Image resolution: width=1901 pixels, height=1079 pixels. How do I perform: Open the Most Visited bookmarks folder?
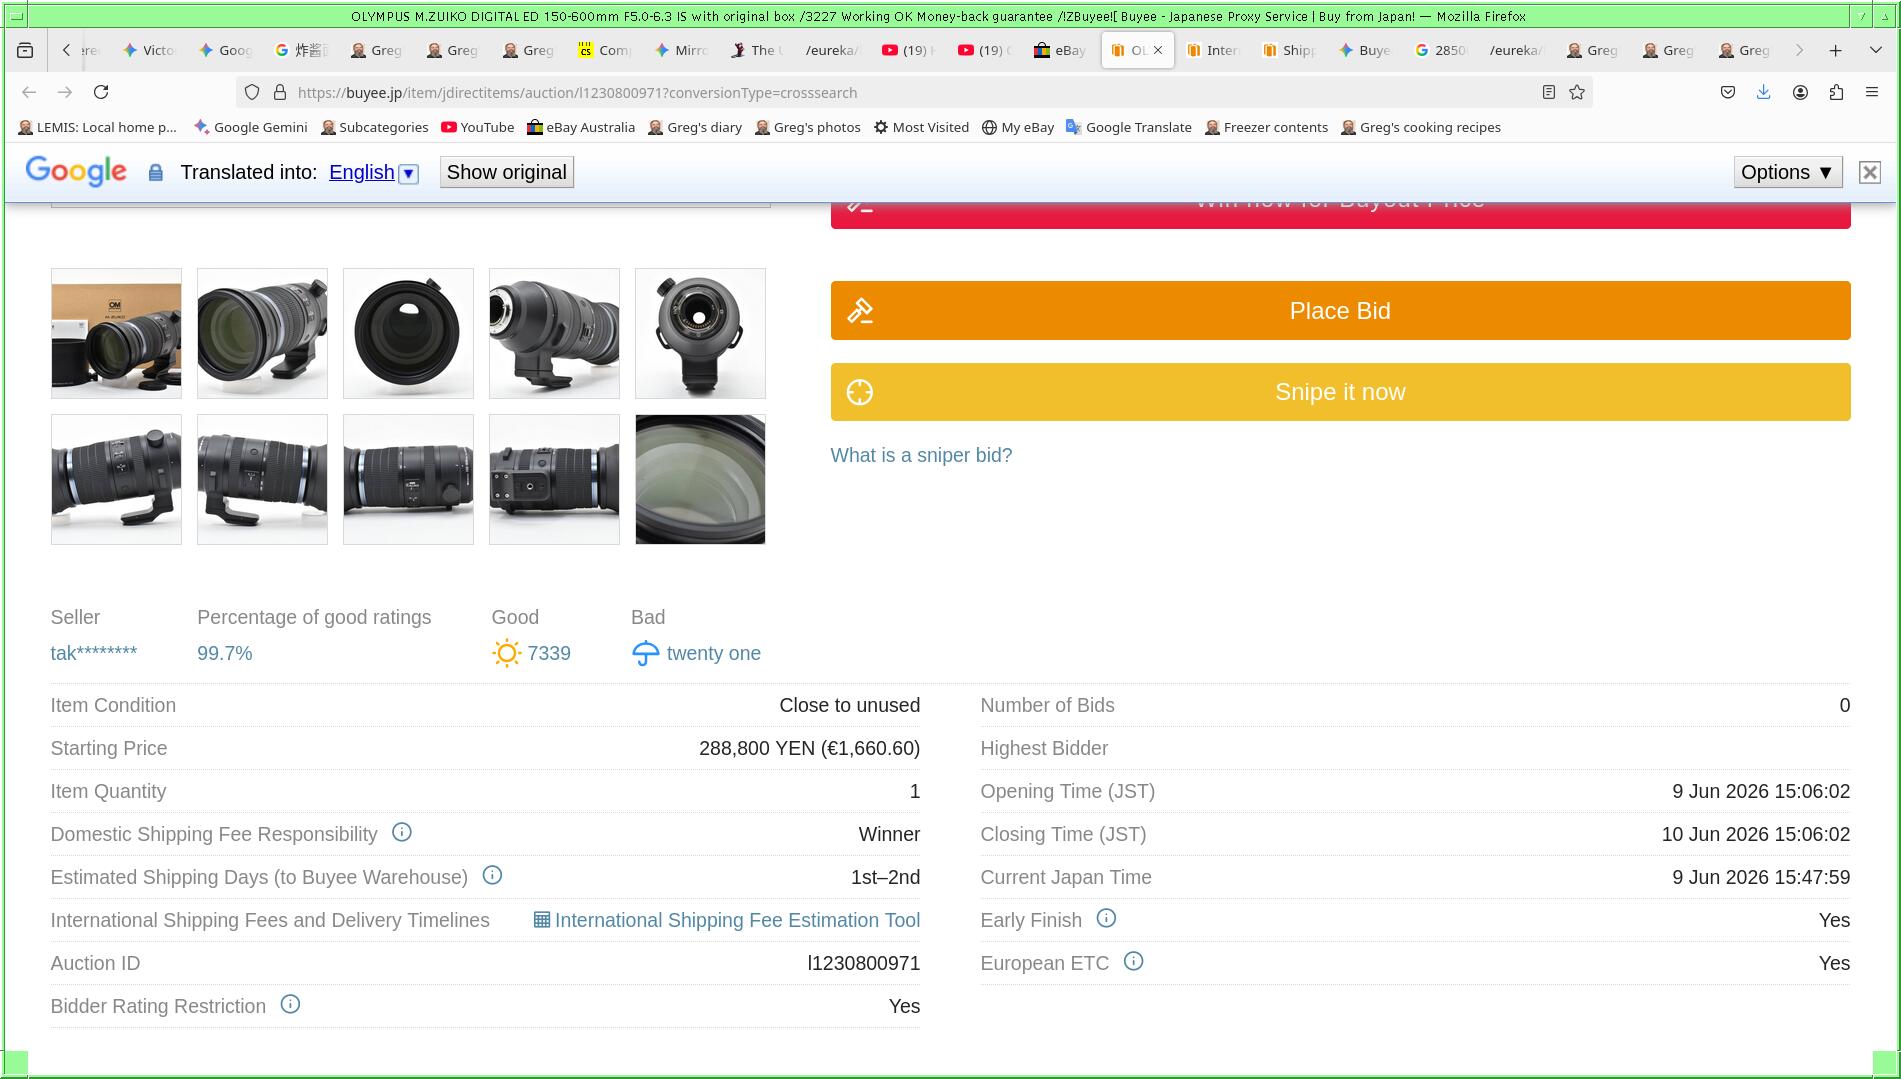click(x=921, y=127)
